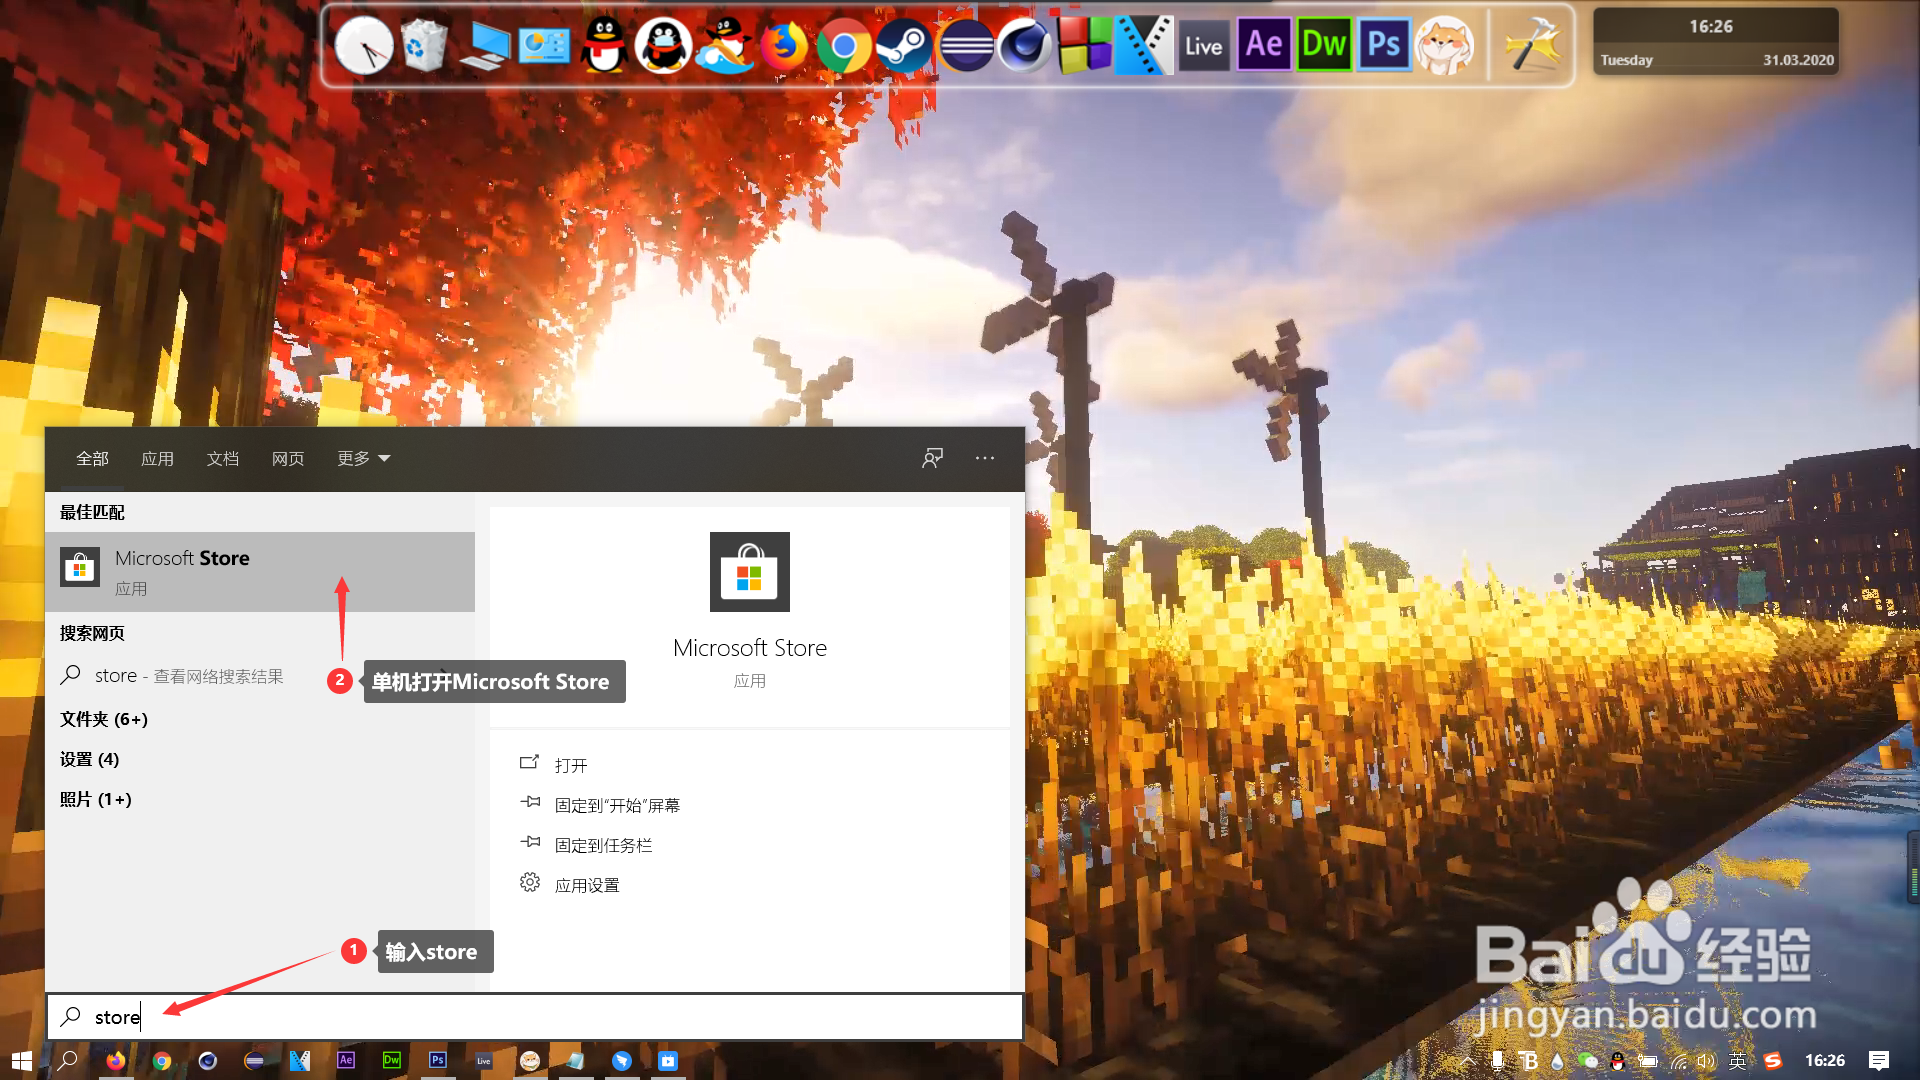The height and width of the screenshot is (1080, 1920).
Task: Expand the hidden system tray icons chevron
Action: coord(1467,1061)
